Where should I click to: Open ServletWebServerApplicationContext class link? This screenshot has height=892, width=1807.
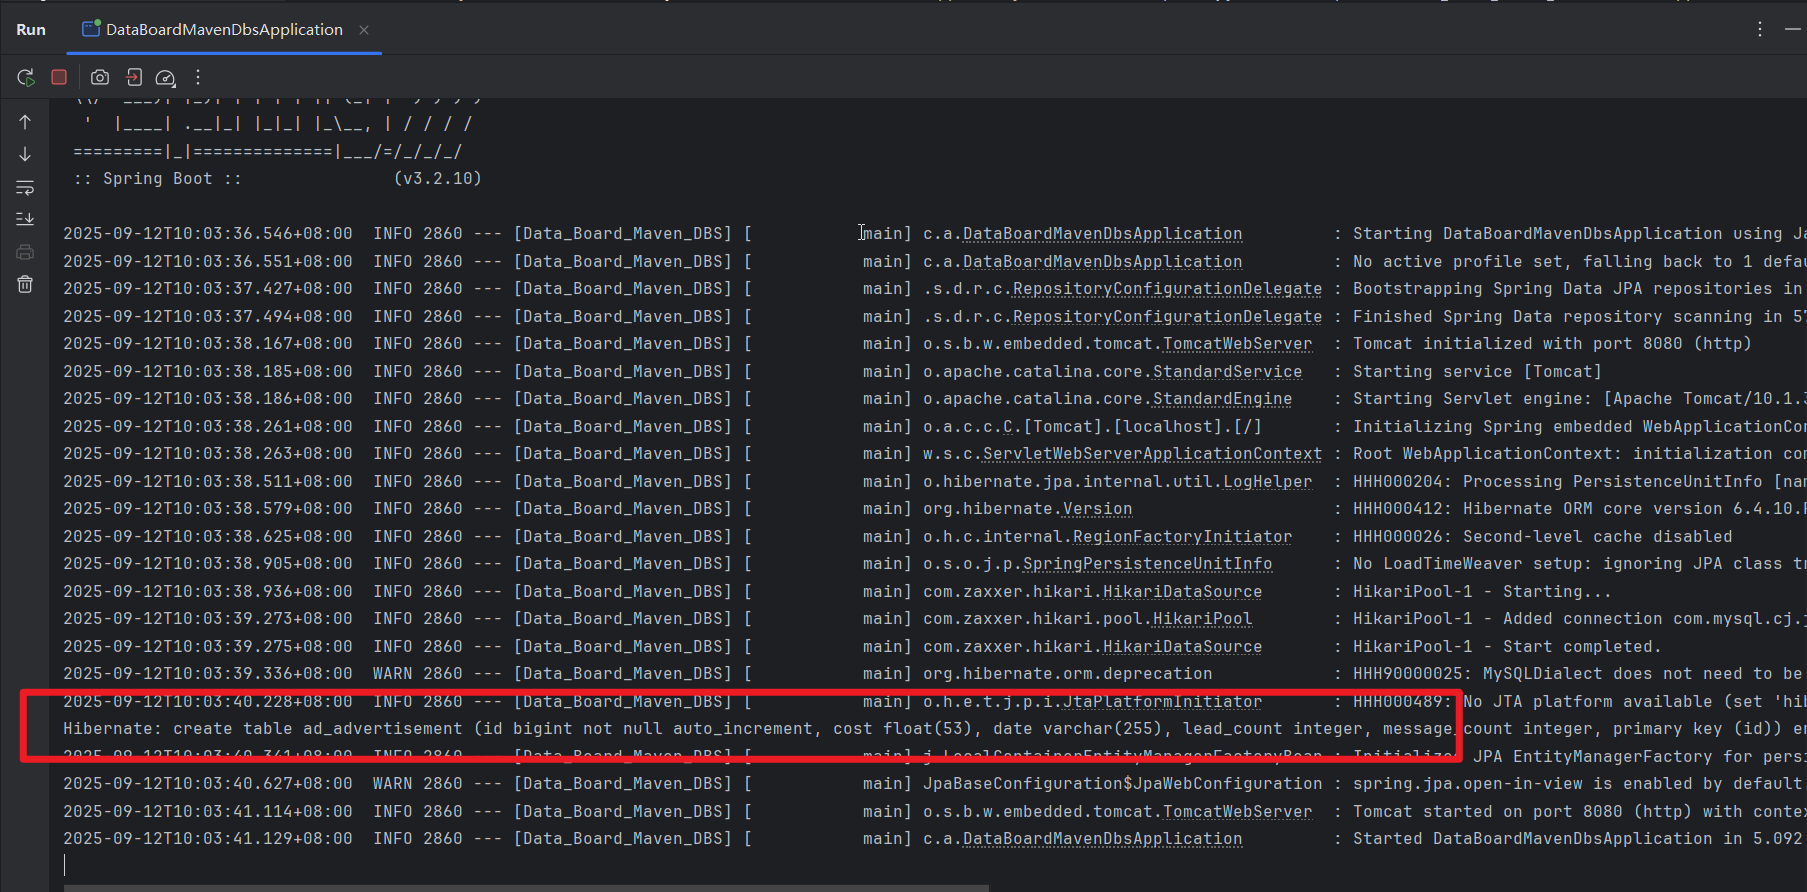pos(1152,454)
